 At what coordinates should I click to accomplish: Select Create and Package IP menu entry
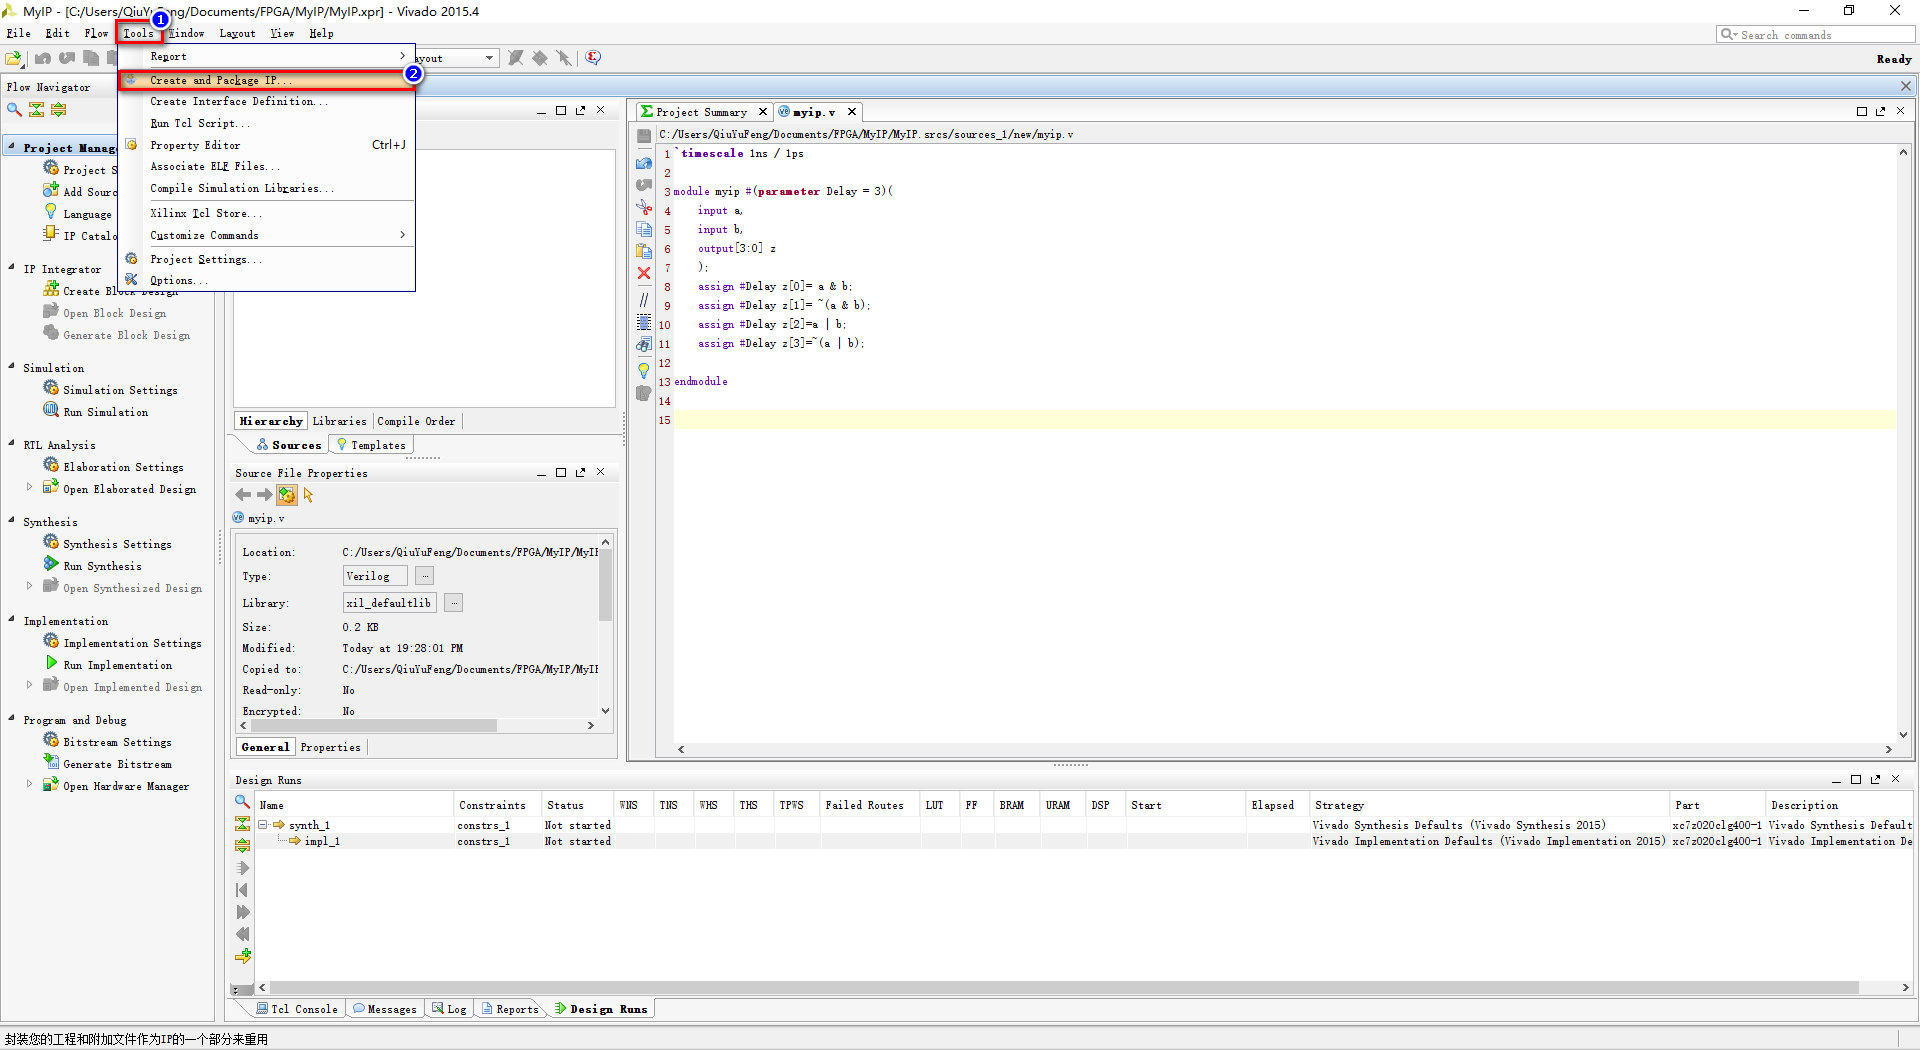(267, 80)
